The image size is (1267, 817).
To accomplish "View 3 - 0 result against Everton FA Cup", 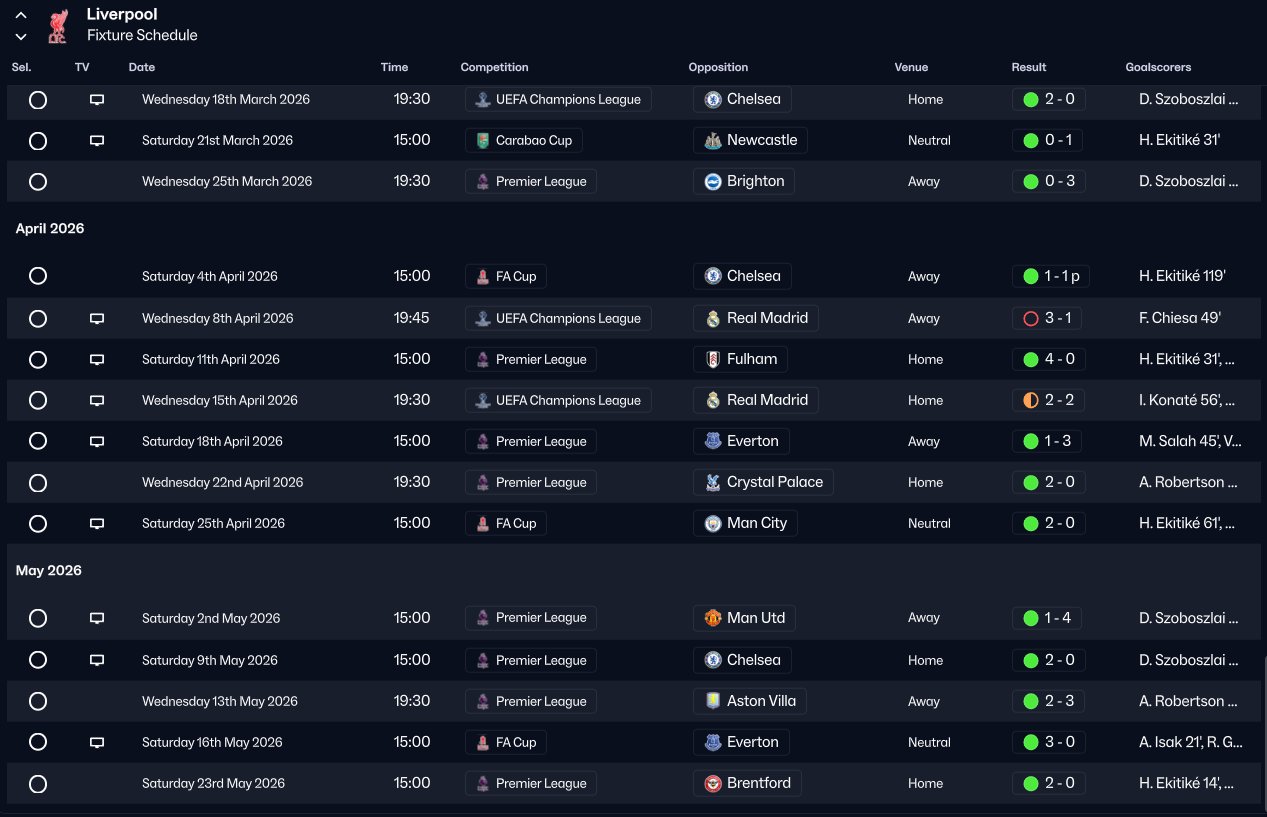I will pyautogui.click(x=1049, y=742).
